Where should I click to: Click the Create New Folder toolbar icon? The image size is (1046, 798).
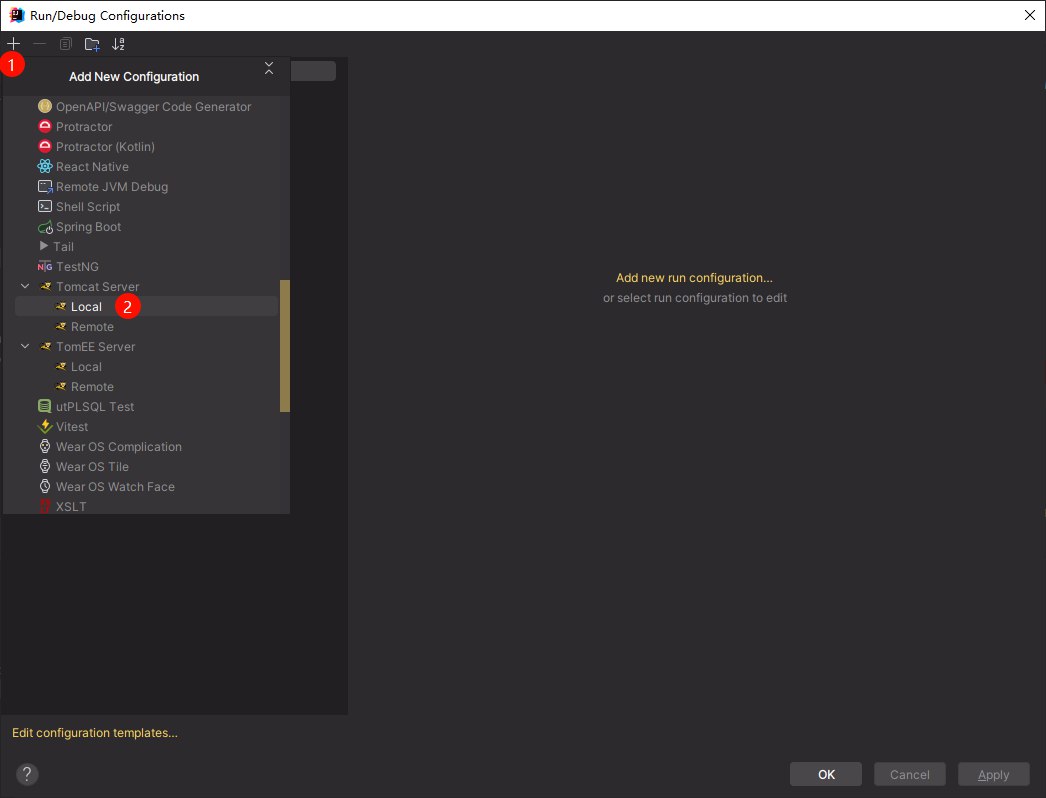[x=92, y=44]
